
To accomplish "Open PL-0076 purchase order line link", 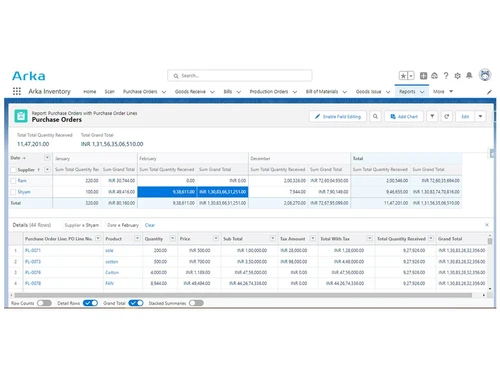I will (x=33, y=272).
